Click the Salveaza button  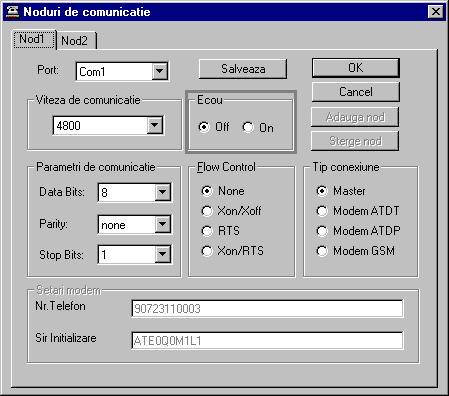click(x=243, y=69)
